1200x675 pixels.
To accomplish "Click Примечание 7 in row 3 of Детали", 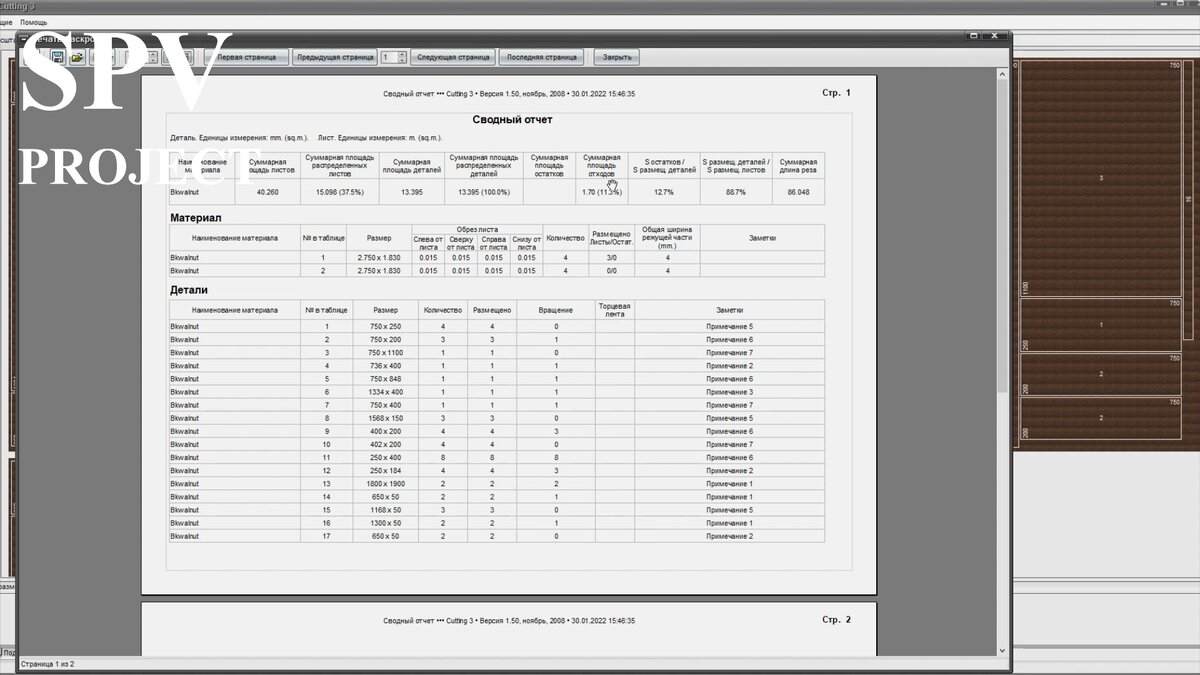I will coord(729,353).
